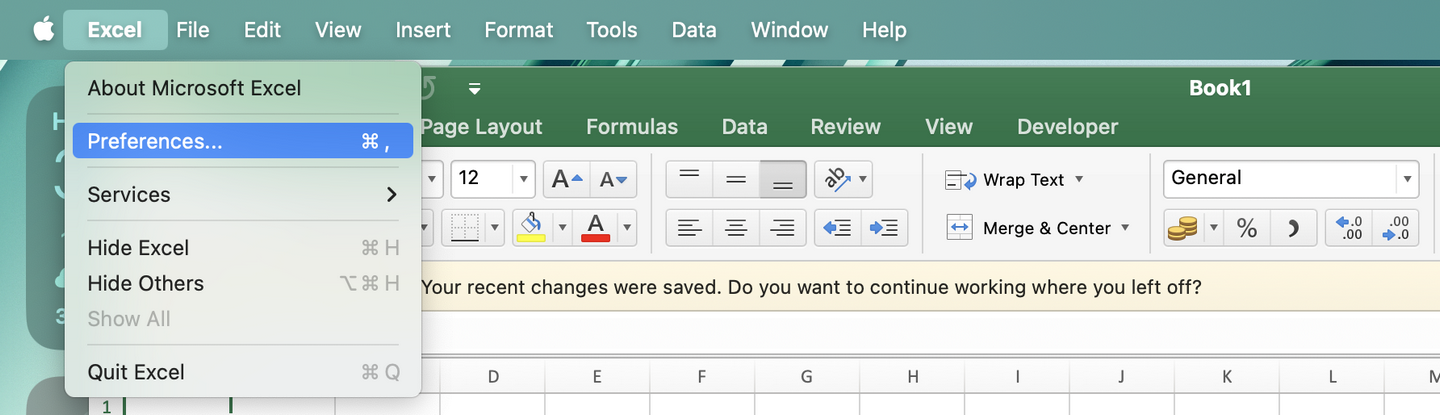Click the Decrease Indent icon
The height and width of the screenshot is (415, 1440).
[x=837, y=228]
